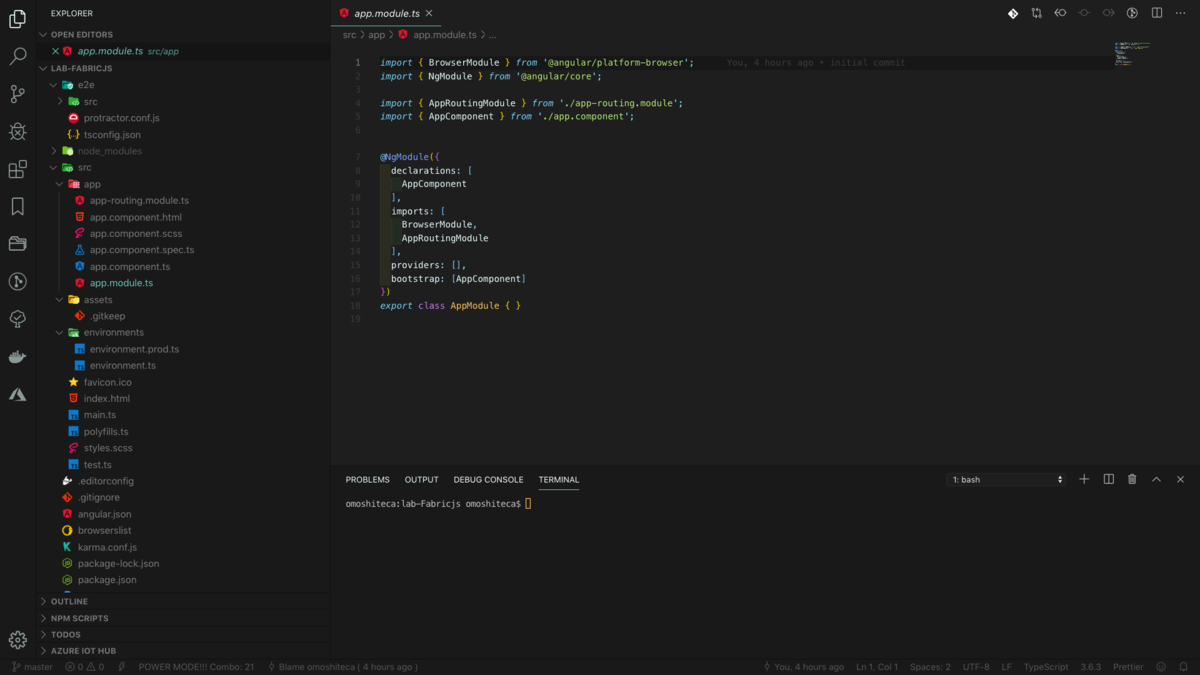Open app.component.scss file
Screen dimensions: 1200x675
(x=136, y=234)
